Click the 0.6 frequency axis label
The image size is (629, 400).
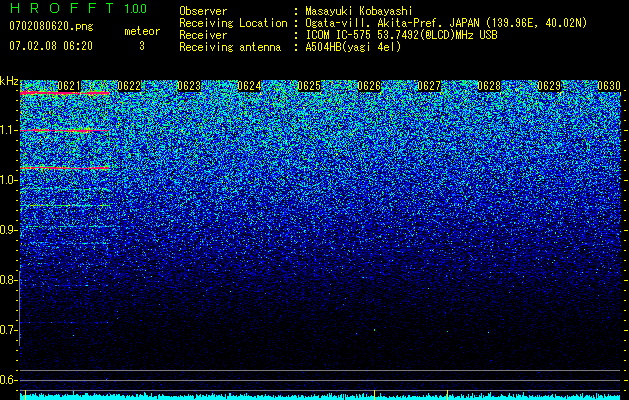(x=9, y=380)
